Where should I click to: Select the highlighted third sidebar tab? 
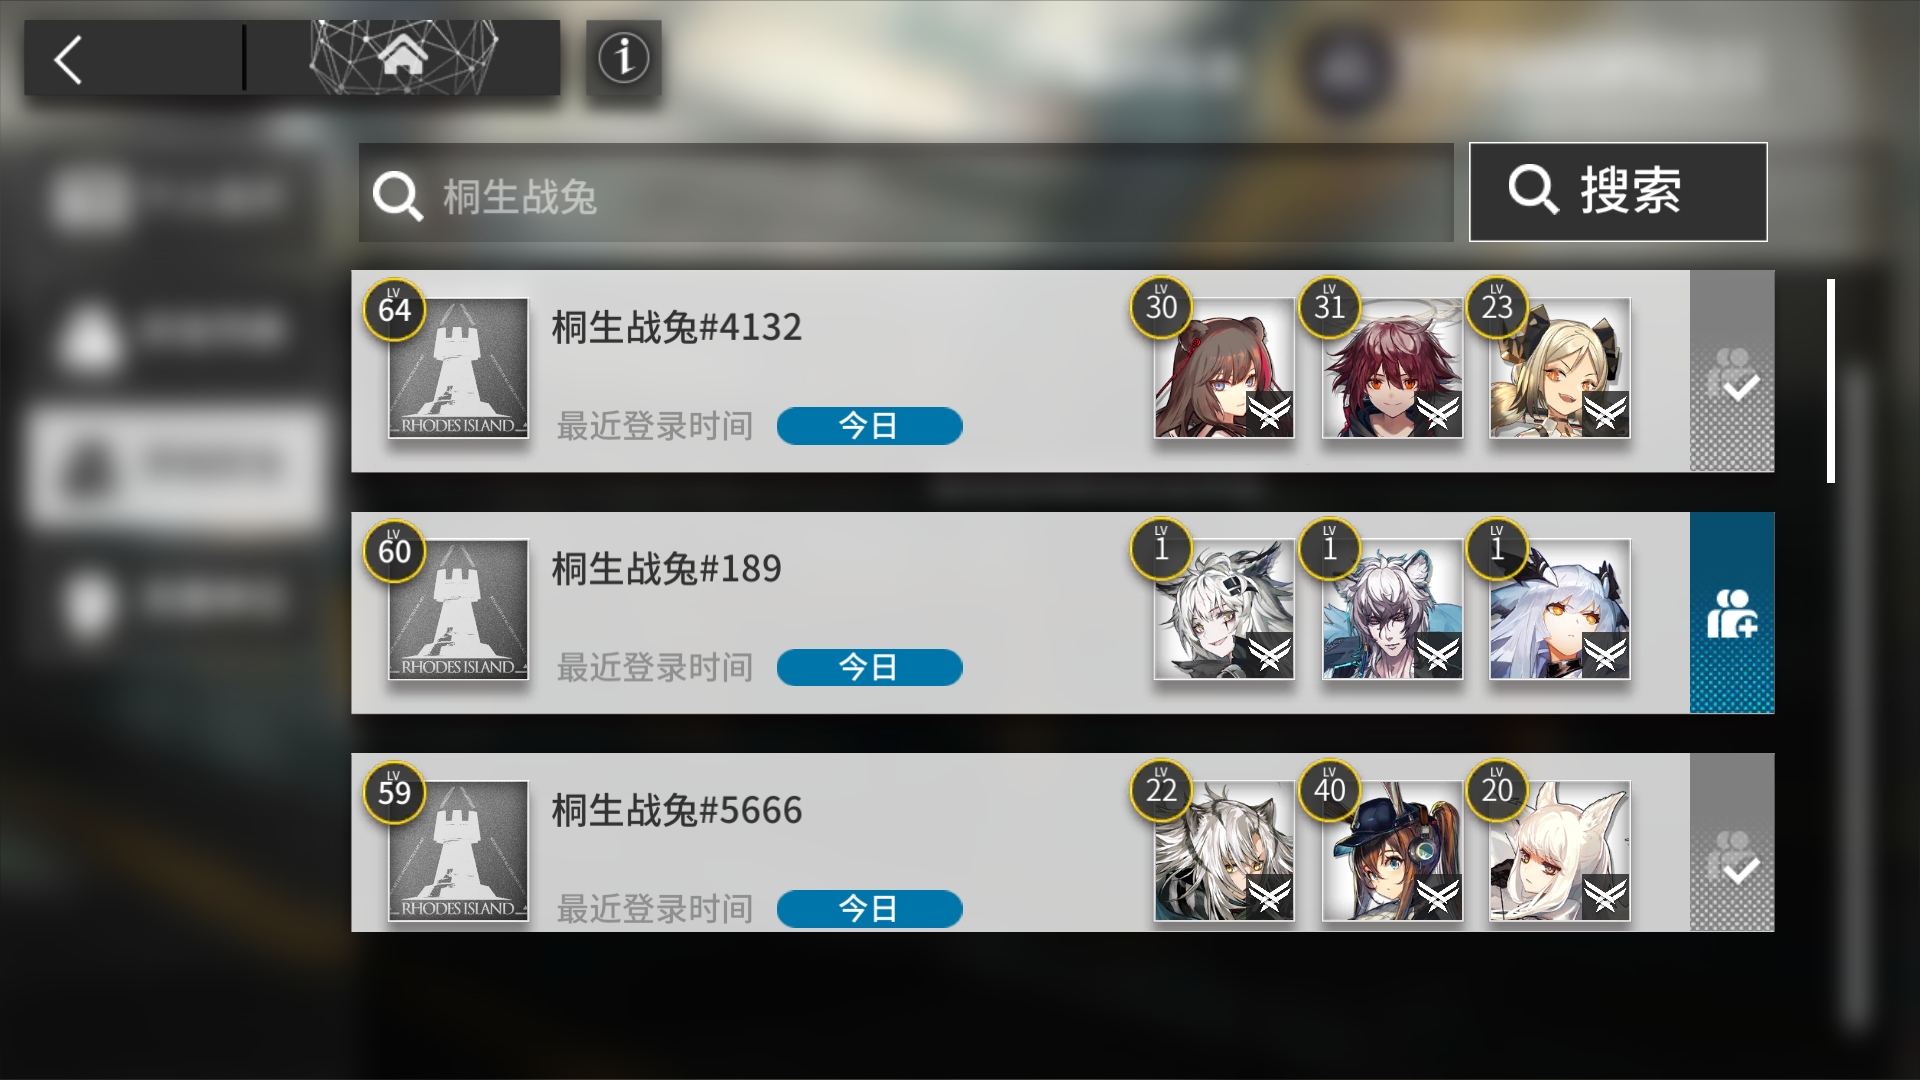(x=177, y=466)
